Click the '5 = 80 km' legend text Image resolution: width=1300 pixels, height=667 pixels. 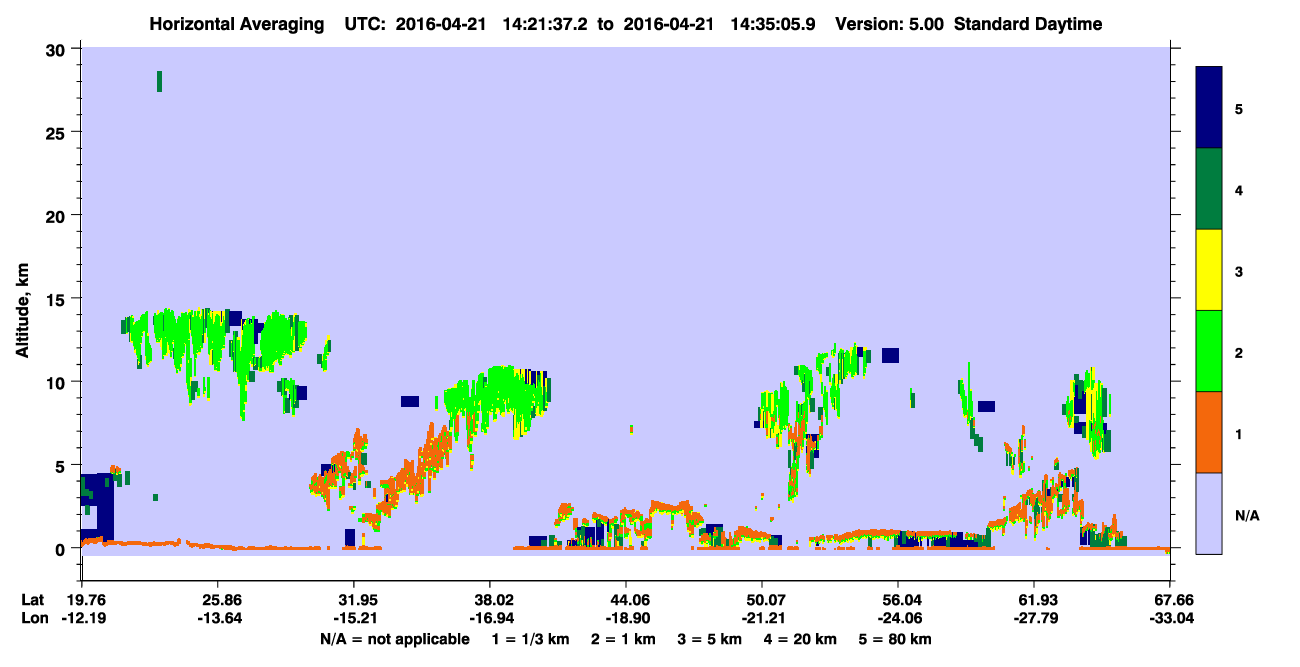[895, 639]
